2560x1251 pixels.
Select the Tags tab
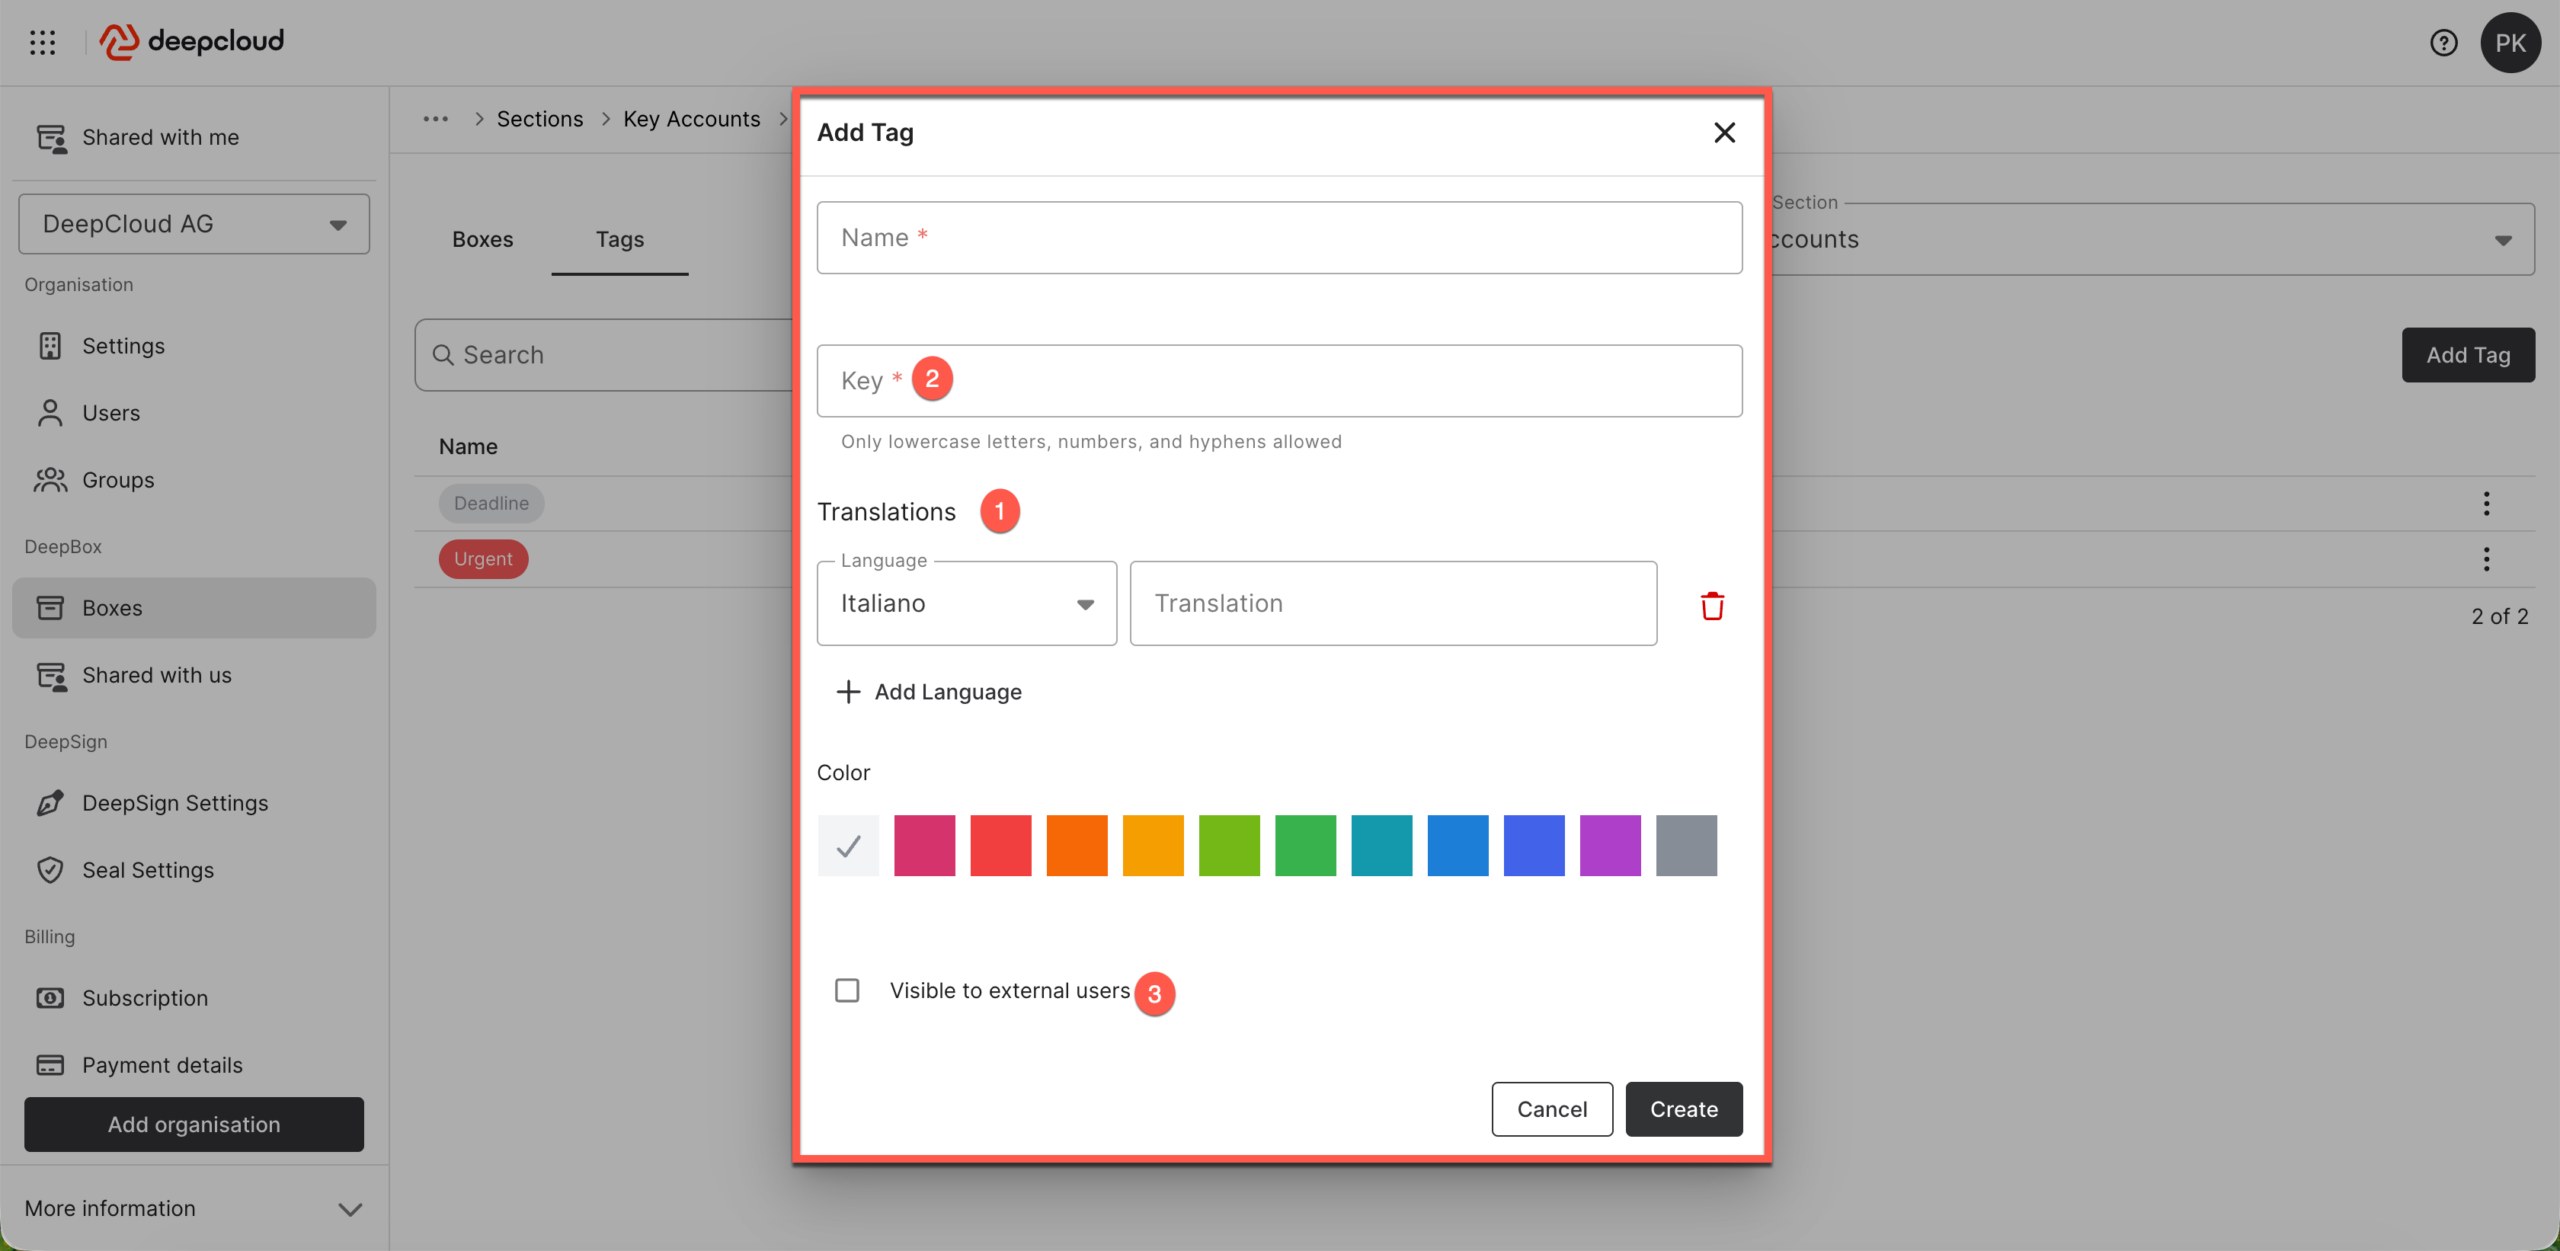[x=619, y=239]
